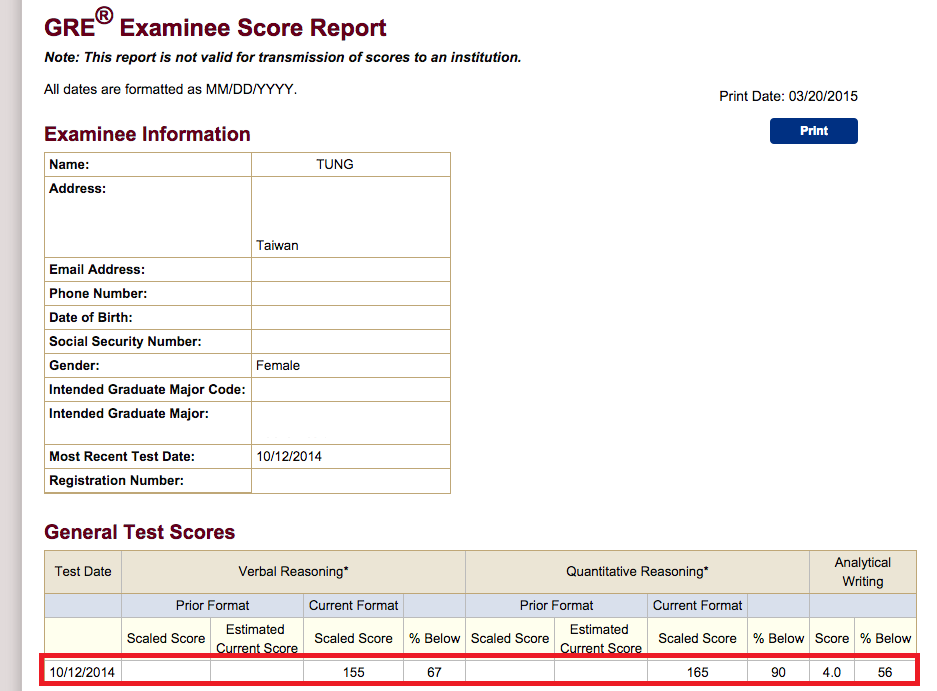
Task: Click the Taiwan address text
Action: tap(277, 246)
